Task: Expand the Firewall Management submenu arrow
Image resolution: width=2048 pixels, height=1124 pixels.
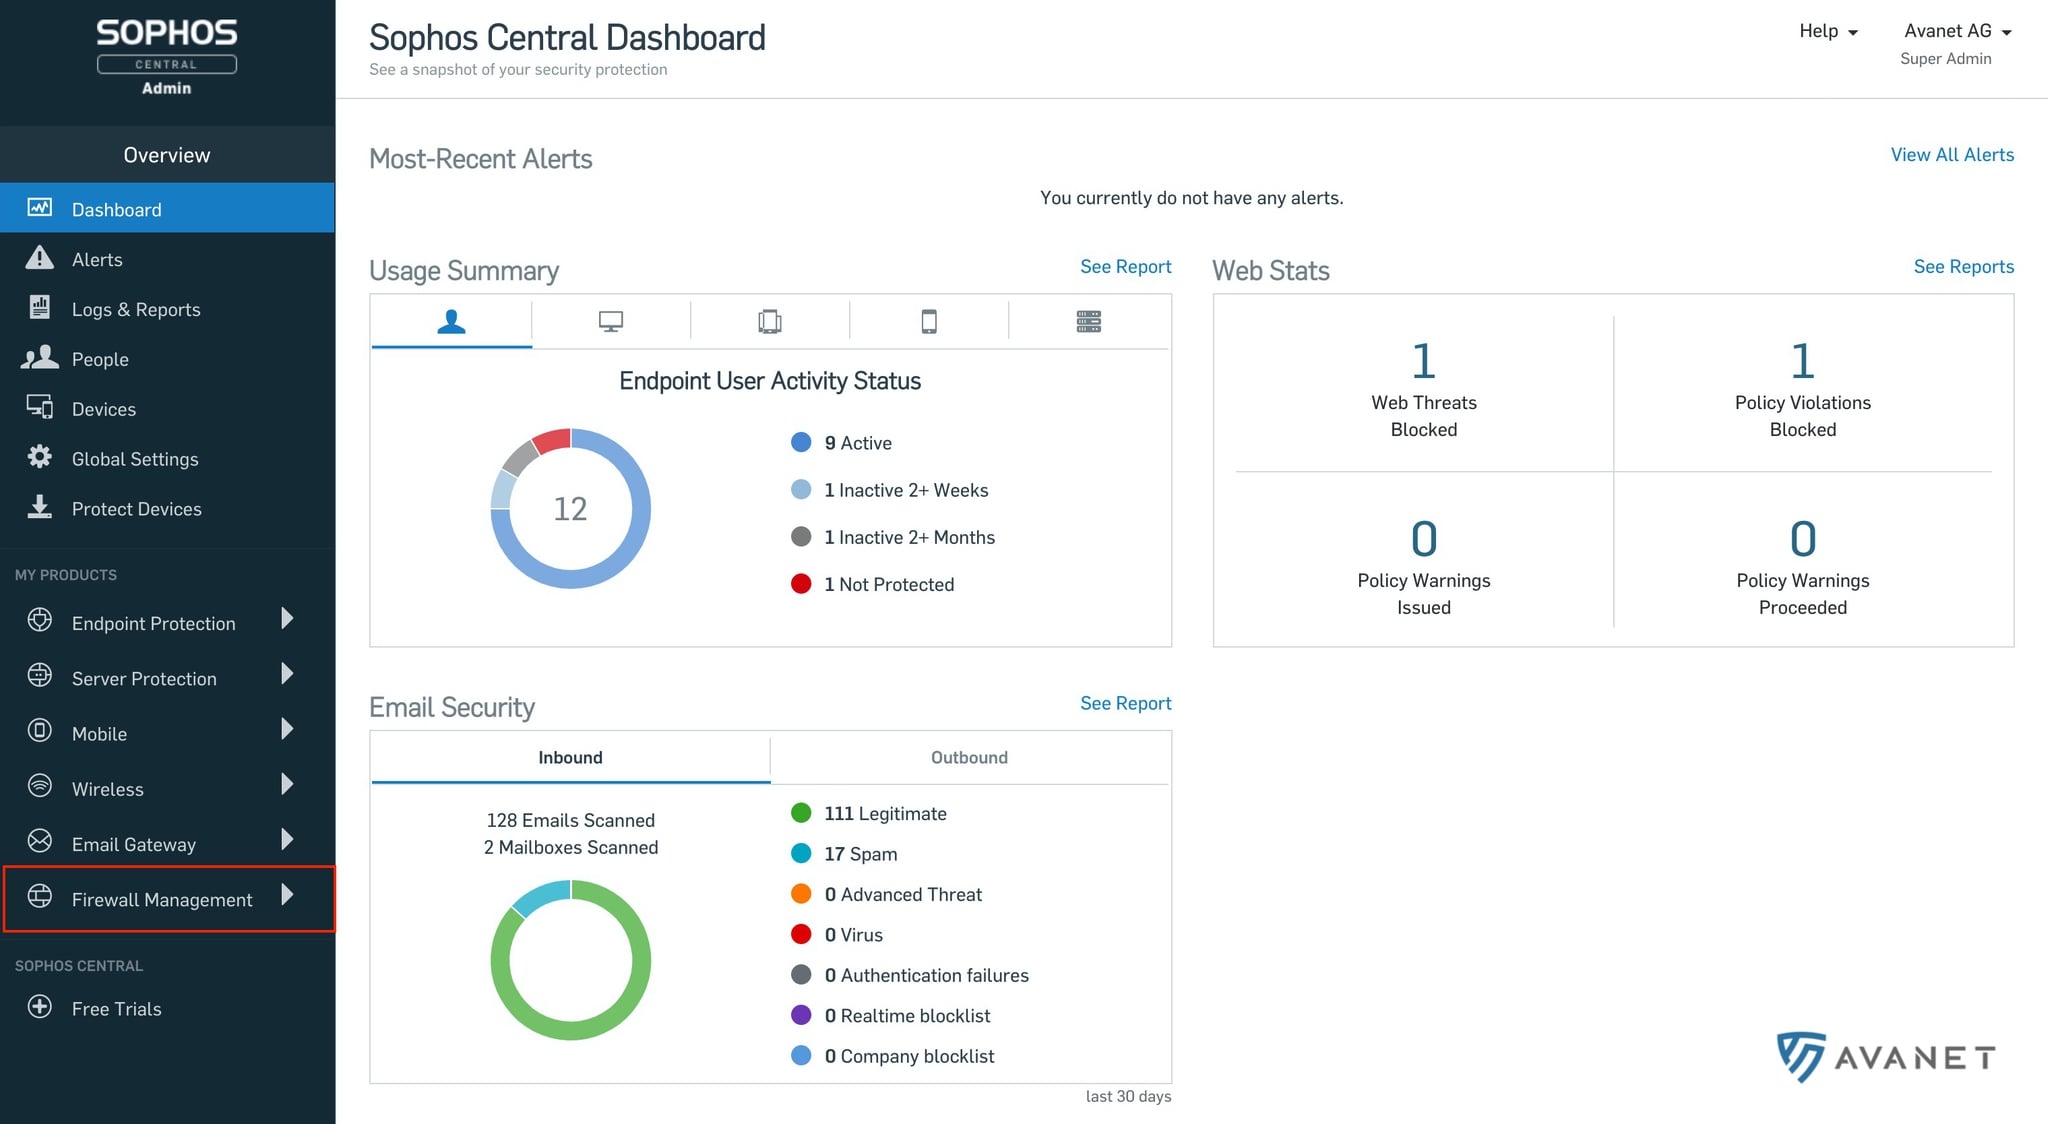Action: [x=287, y=894]
